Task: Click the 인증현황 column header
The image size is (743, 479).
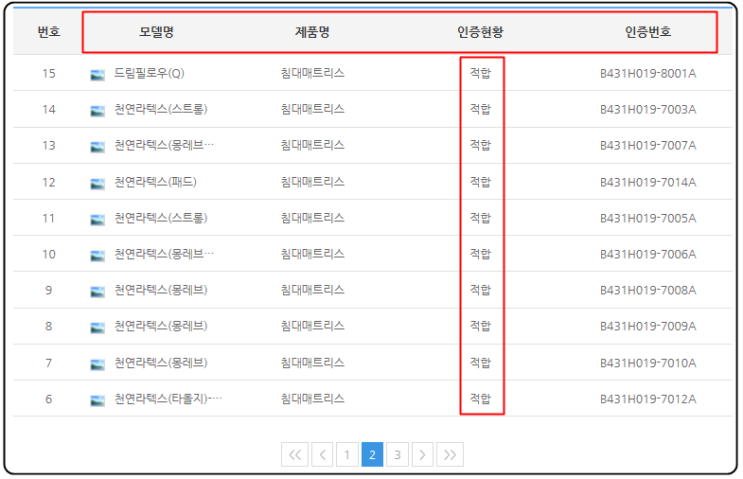Action: [480, 32]
